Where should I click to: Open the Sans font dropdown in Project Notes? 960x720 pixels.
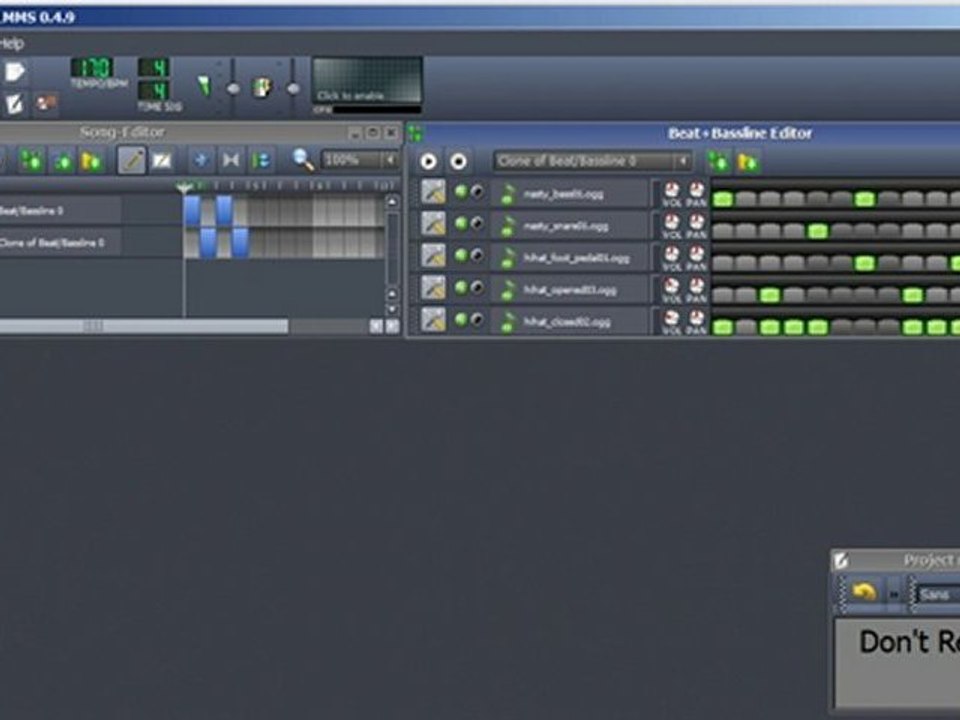(937, 594)
